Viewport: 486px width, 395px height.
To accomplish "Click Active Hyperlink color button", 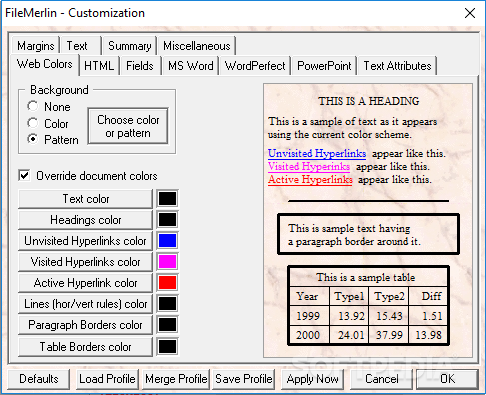I will 86,283.
